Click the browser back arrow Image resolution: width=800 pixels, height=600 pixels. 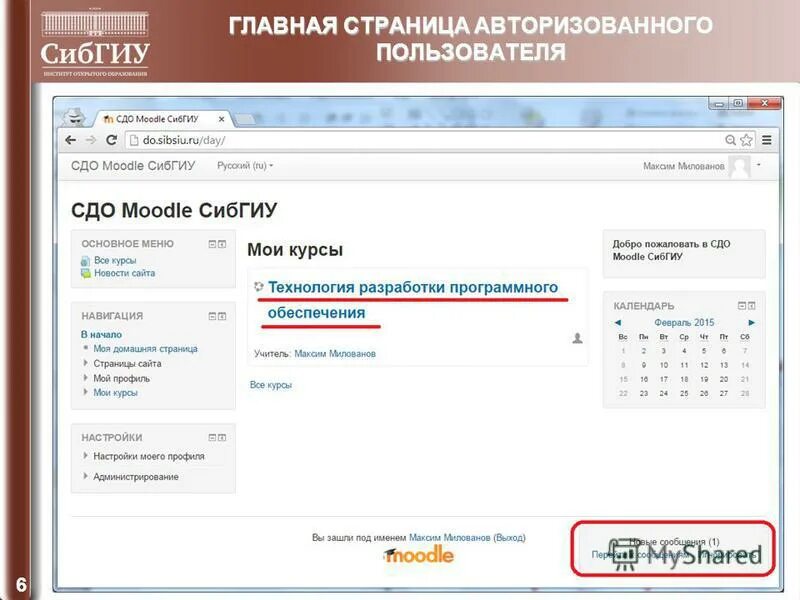(69, 139)
